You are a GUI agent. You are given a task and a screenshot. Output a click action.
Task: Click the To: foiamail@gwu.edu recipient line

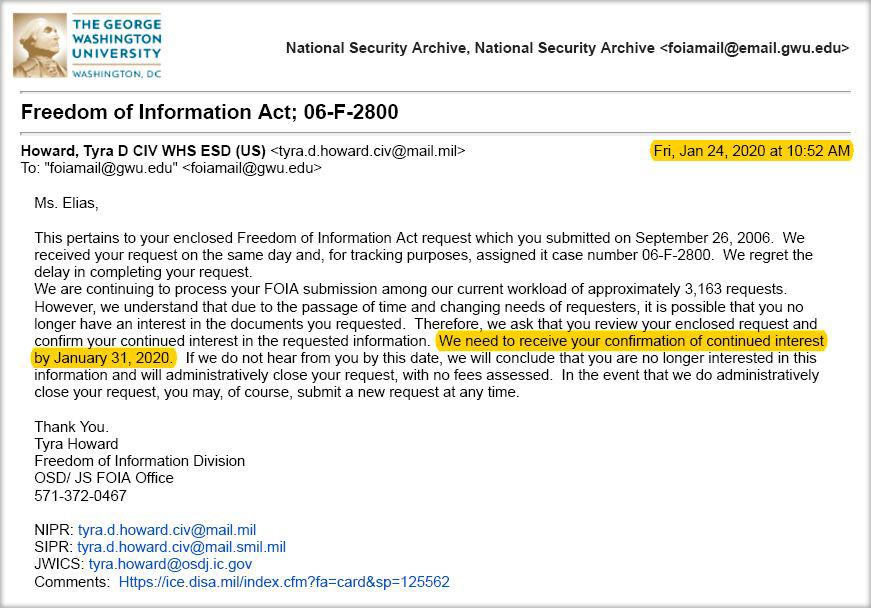pyautogui.click(x=172, y=168)
